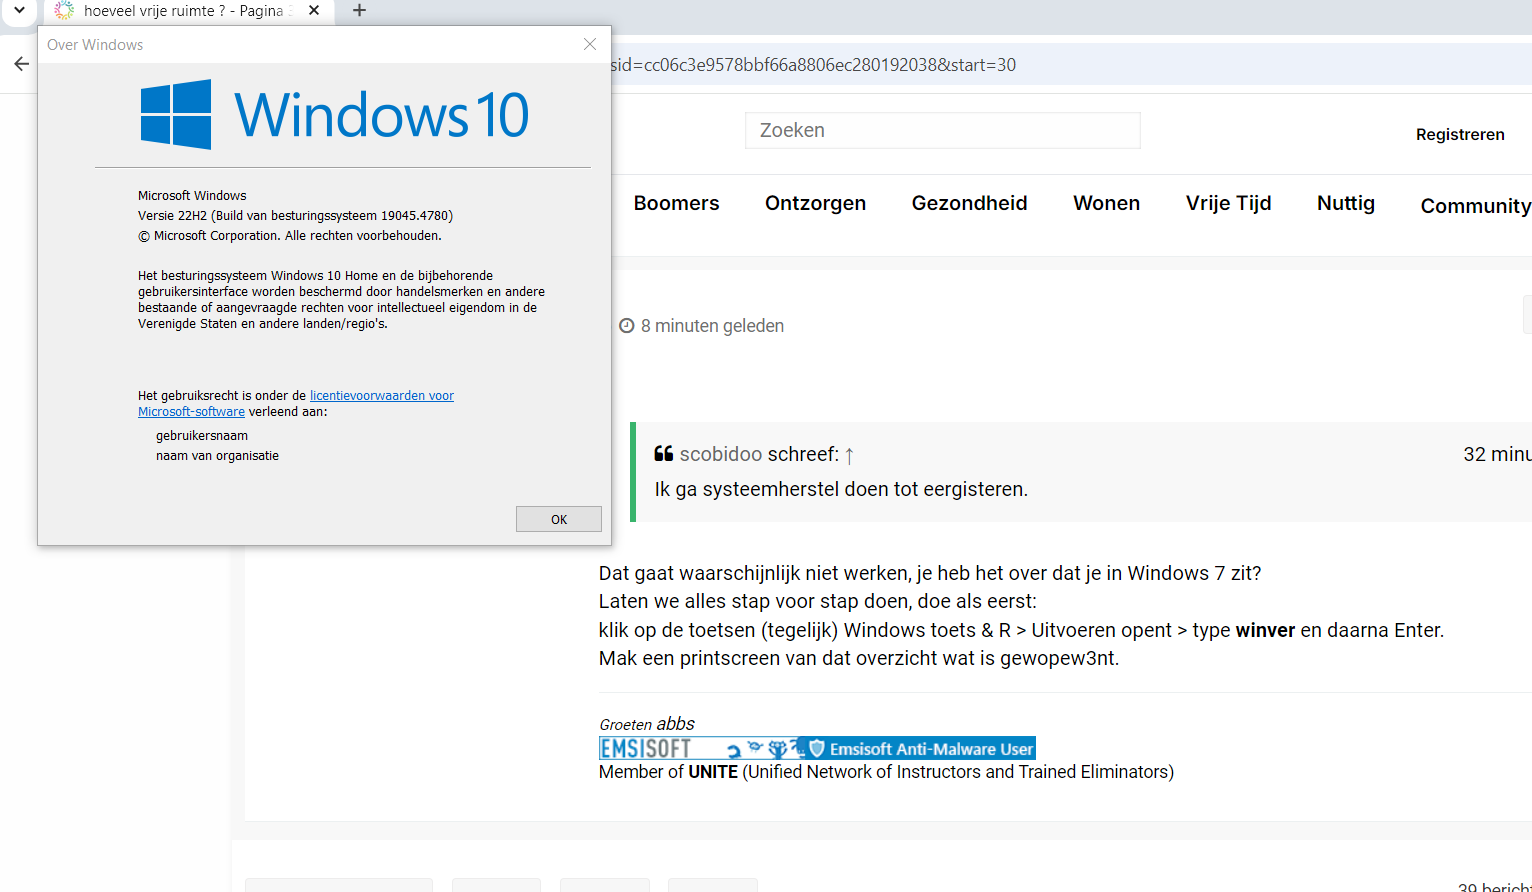Screen dimensions: 1532x892
Task: Click the Zoeken search field
Action: 941,131
